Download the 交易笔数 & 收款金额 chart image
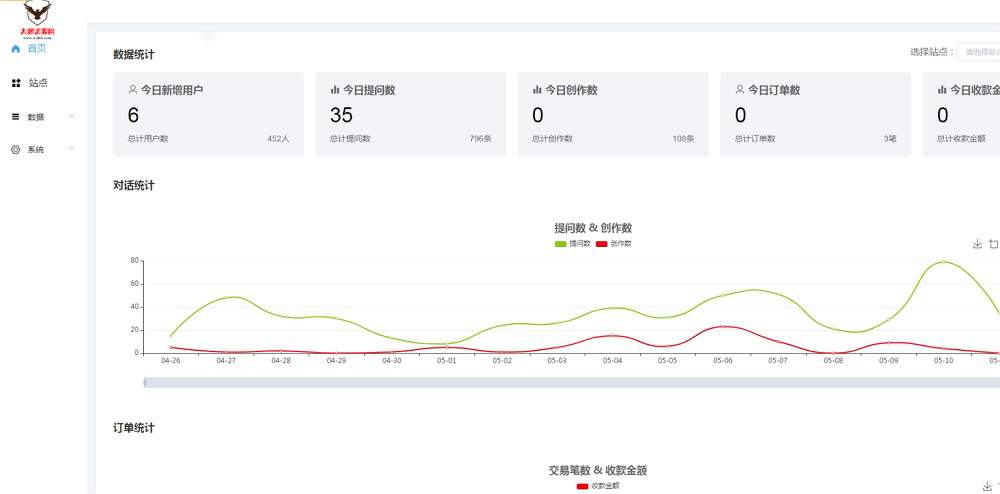The width and height of the screenshot is (1000, 494). point(988,485)
